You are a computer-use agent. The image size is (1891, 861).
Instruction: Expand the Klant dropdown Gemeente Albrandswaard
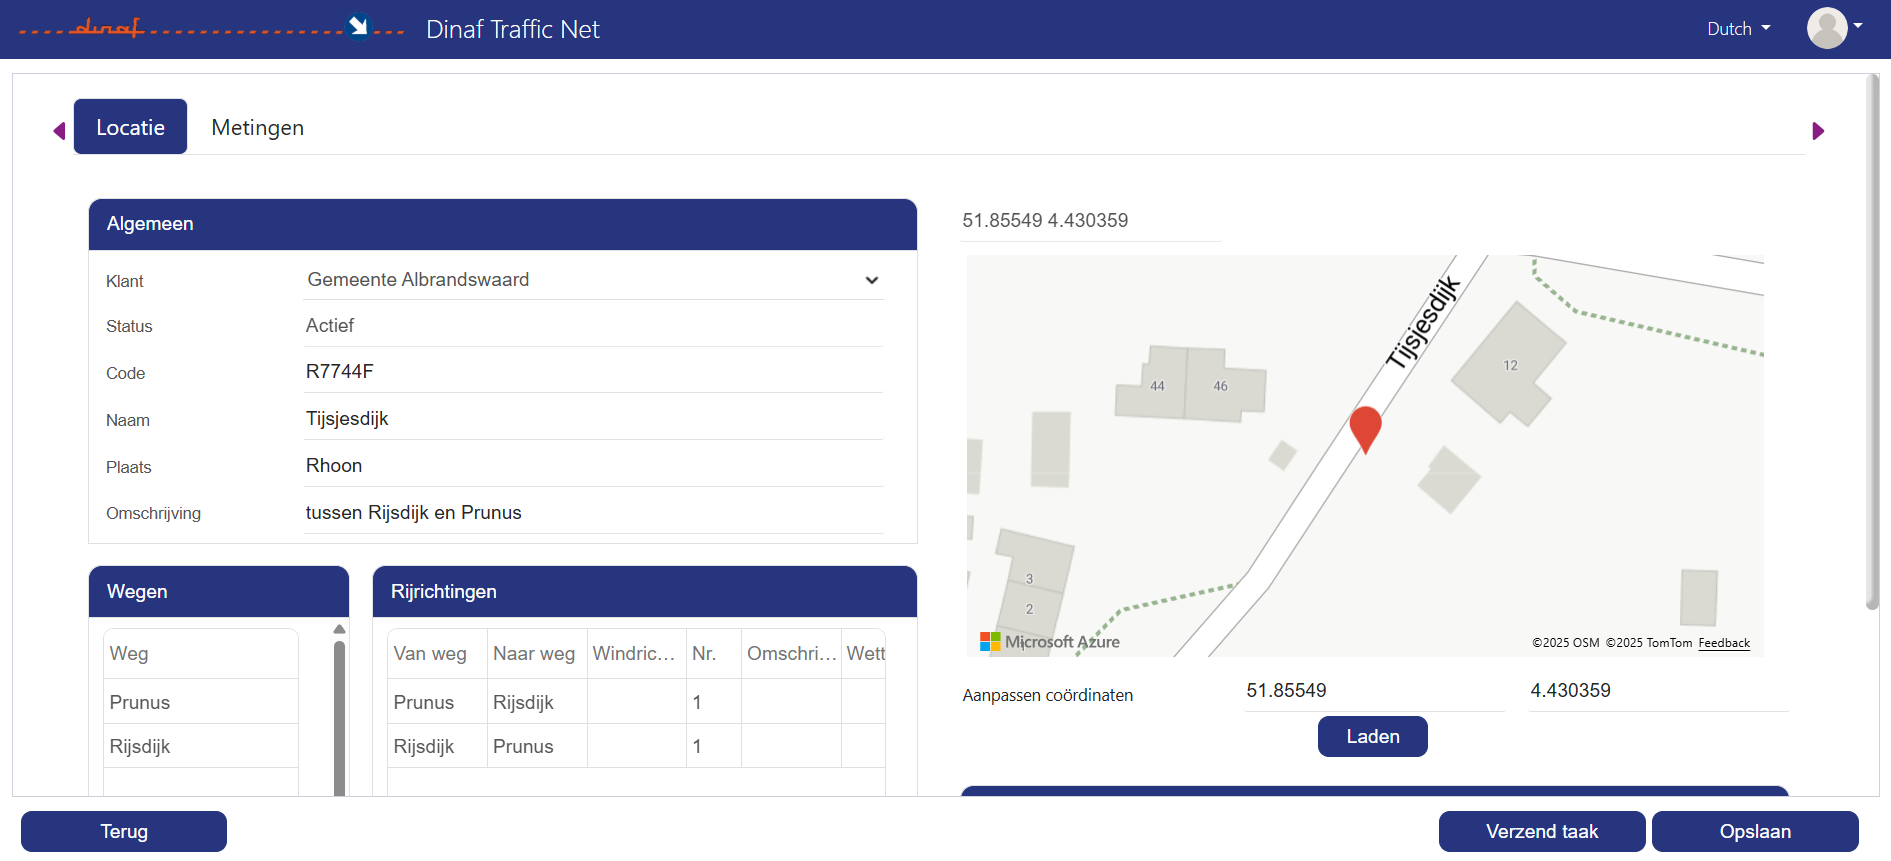point(594,280)
